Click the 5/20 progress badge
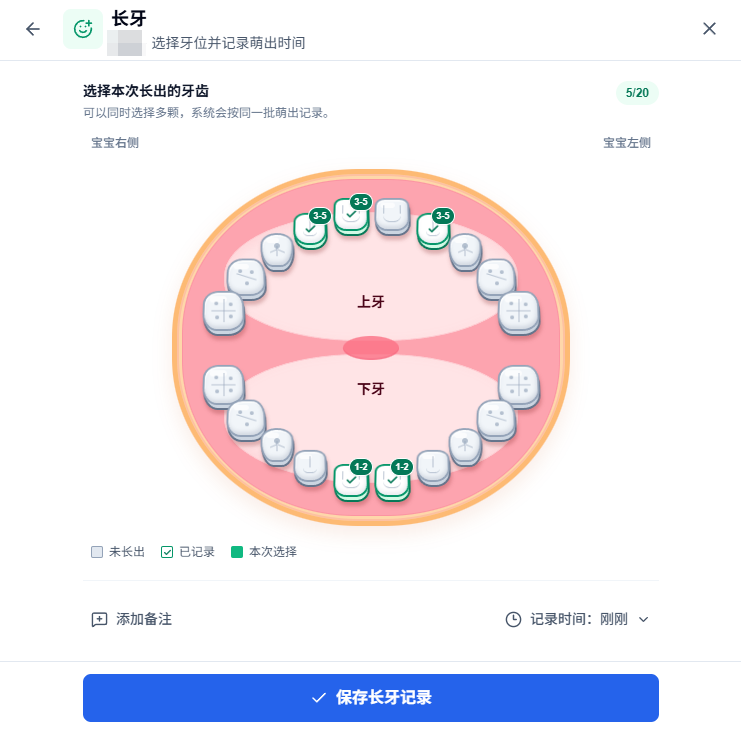The height and width of the screenshot is (733, 741). (x=637, y=93)
